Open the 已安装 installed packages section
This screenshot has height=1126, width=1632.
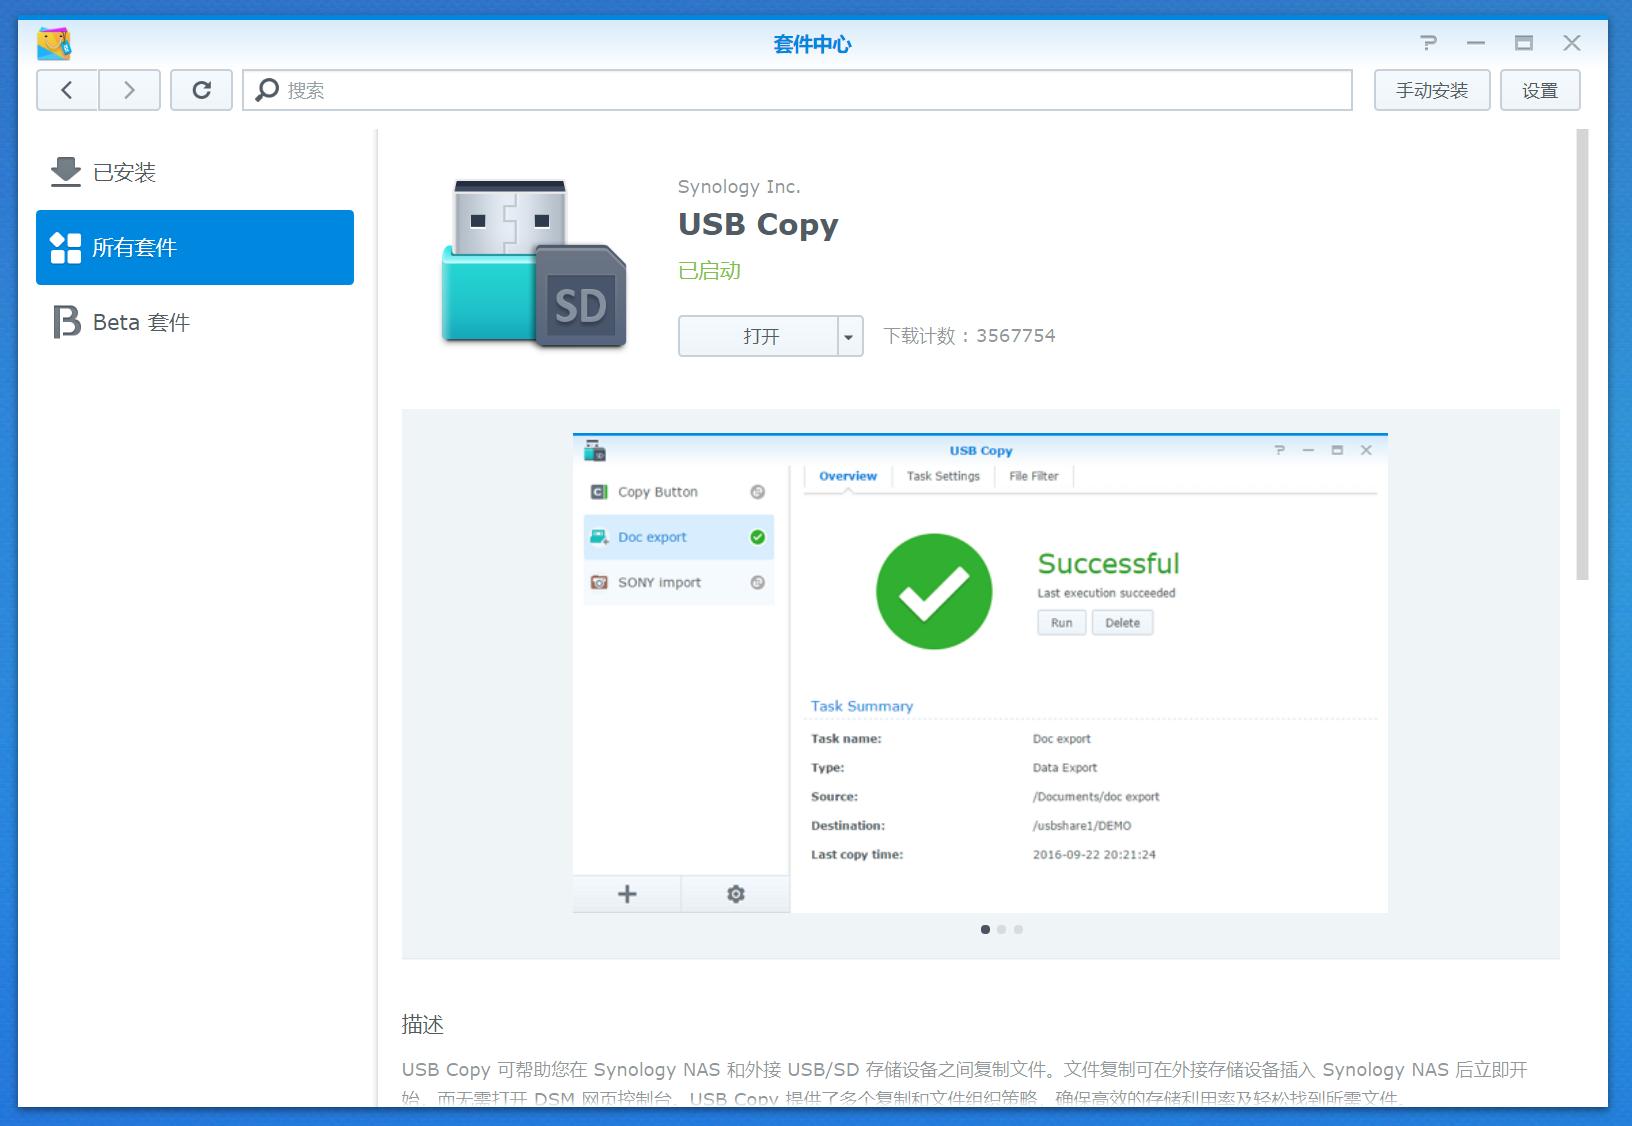tap(124, 173)
